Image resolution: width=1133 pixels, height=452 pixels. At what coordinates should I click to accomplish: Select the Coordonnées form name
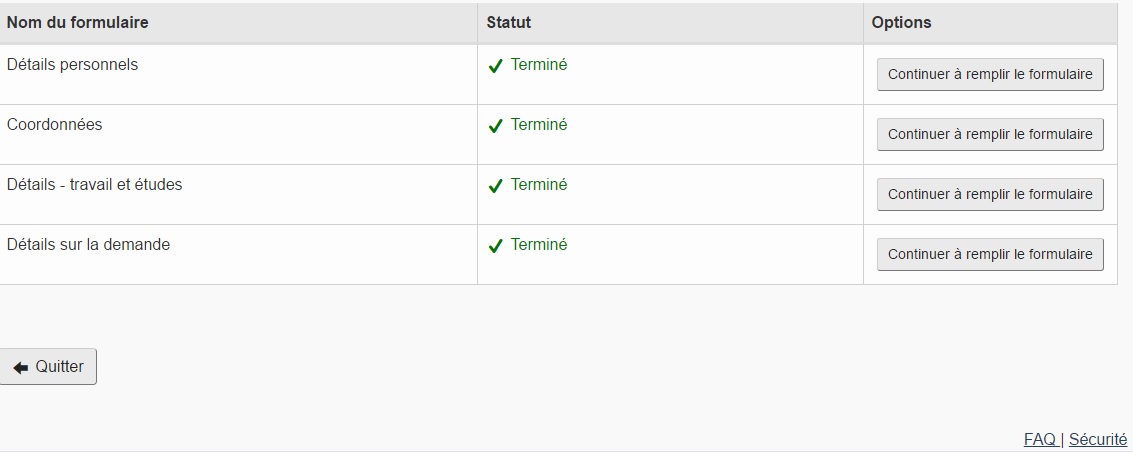[54, 125]
